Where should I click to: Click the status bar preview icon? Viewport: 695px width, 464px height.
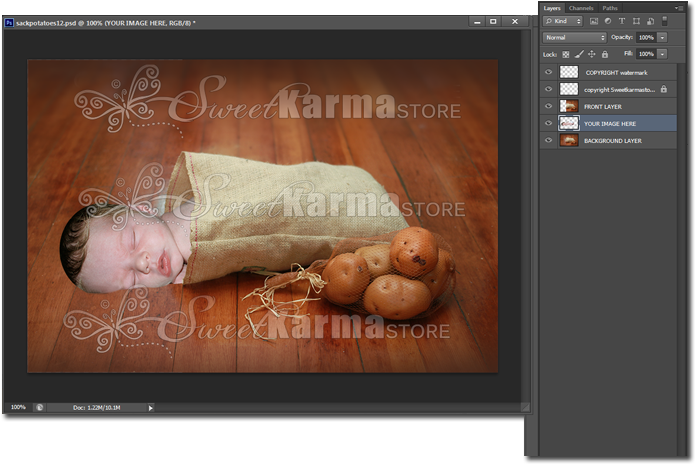[x=39, y=407]
